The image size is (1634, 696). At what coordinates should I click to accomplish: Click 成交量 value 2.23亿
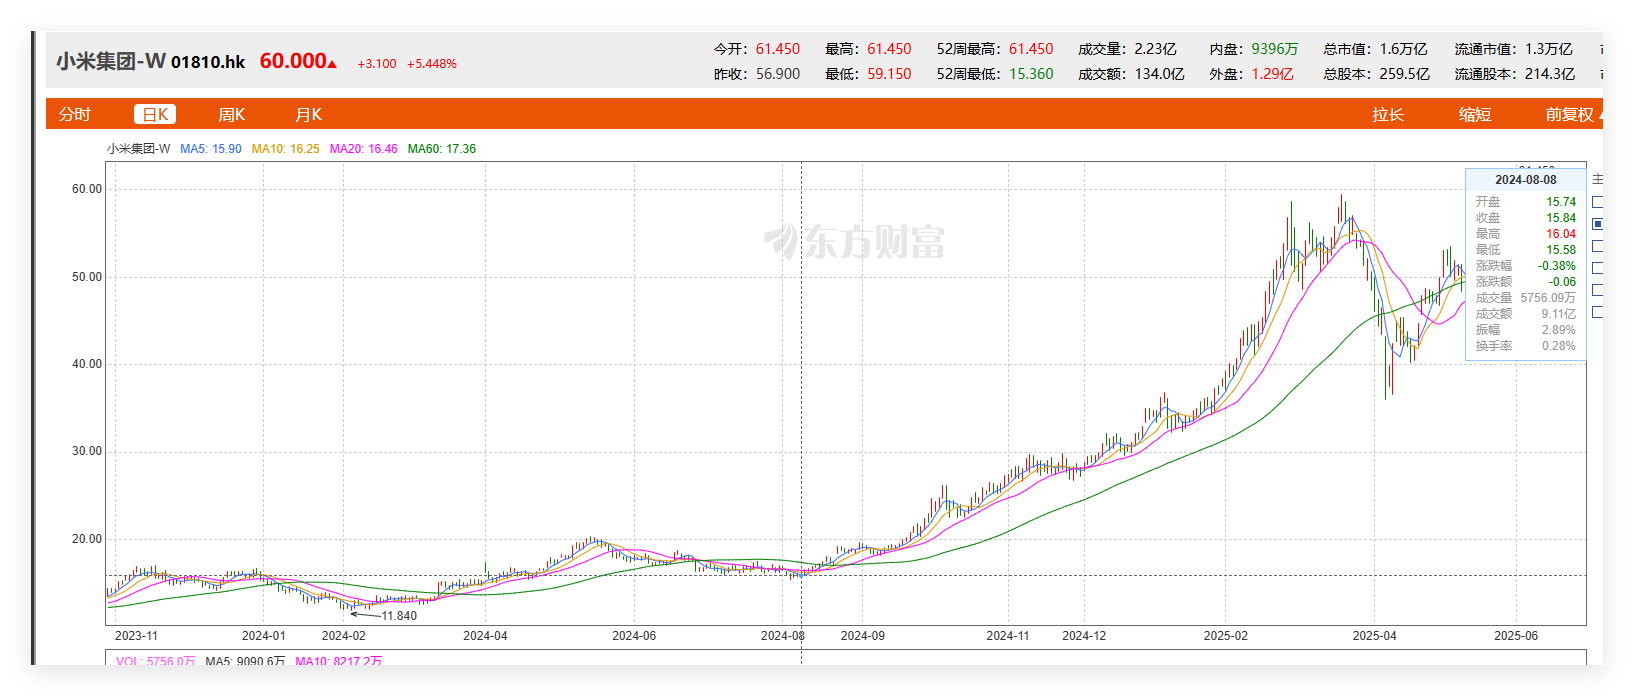pos(1155,49)
